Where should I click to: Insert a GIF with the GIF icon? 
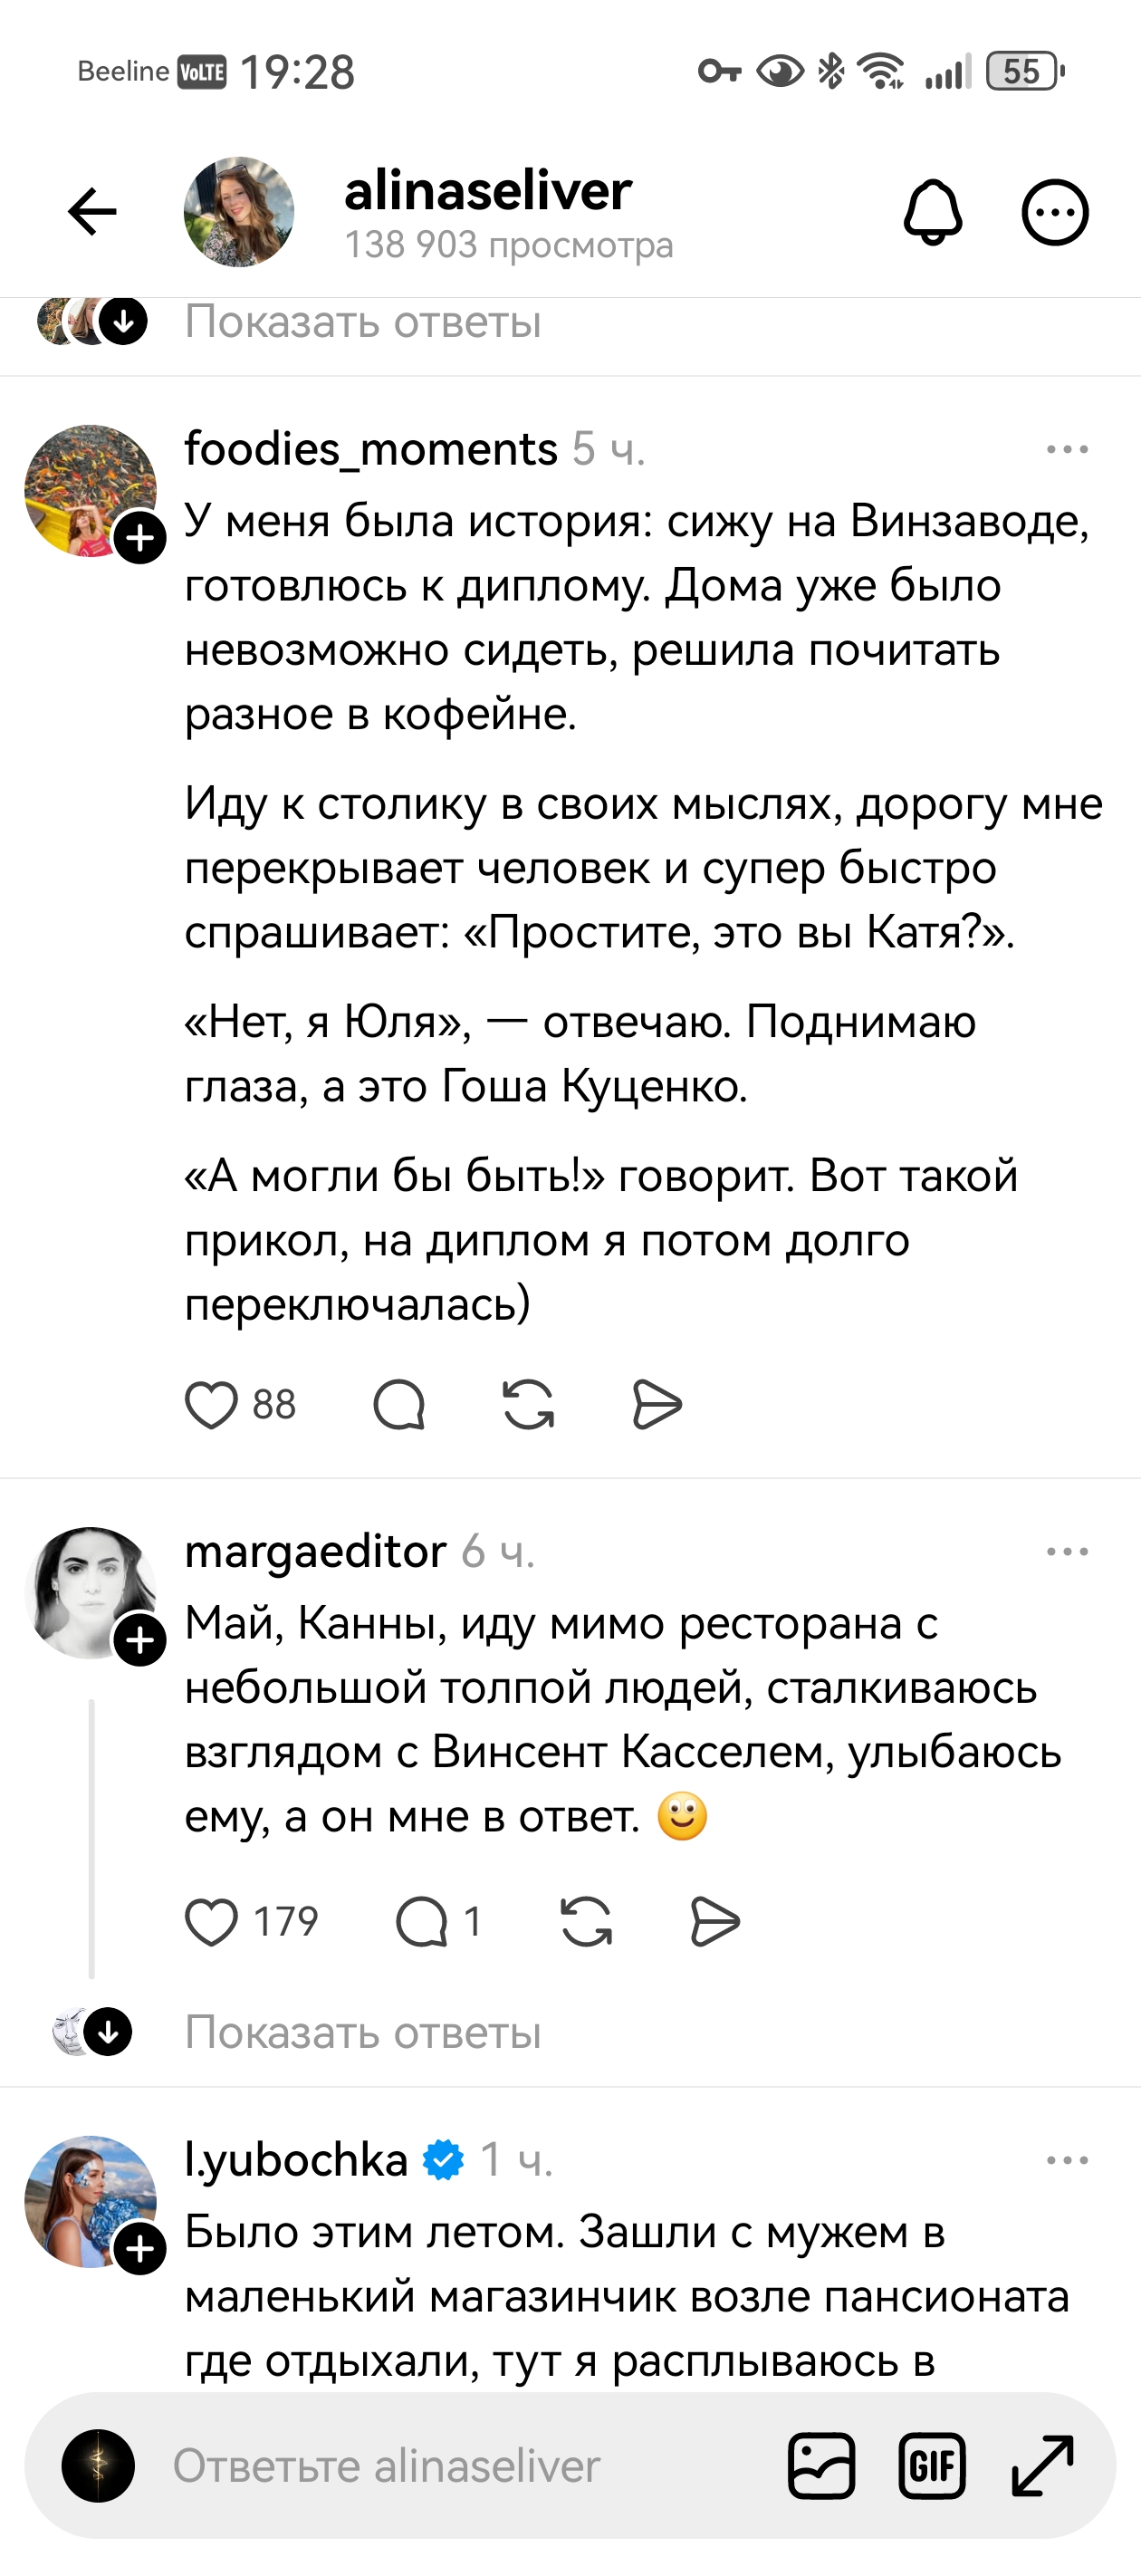coord(934,2465)
